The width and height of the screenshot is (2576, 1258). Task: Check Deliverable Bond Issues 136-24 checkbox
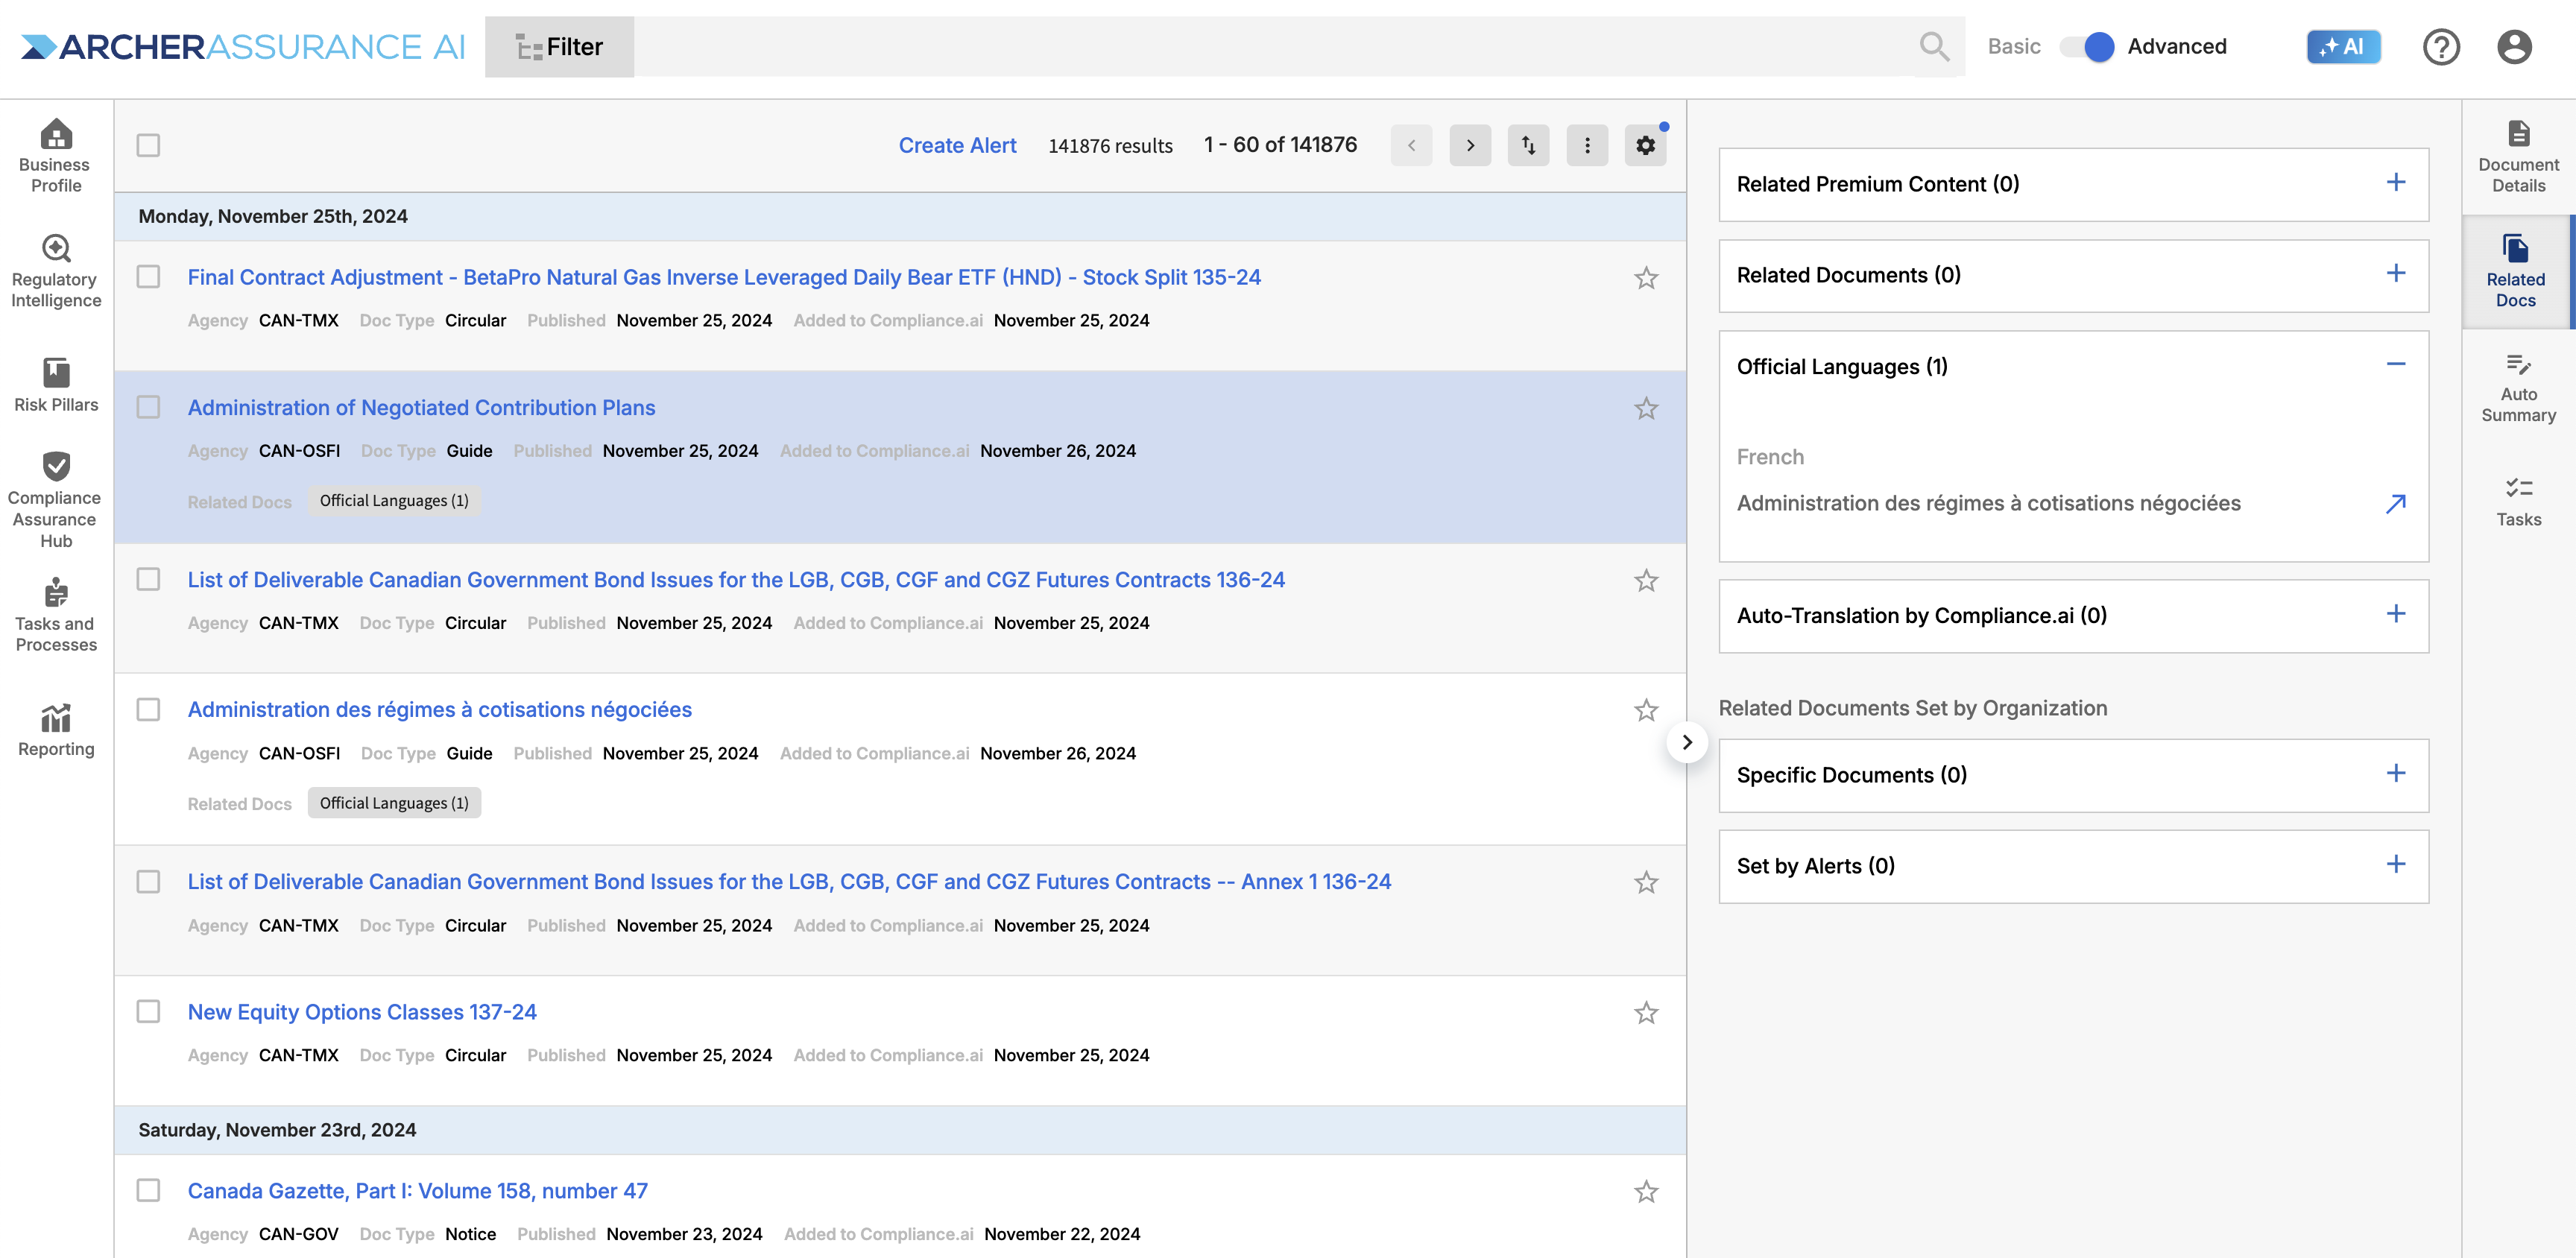click(x=148, y=579)
